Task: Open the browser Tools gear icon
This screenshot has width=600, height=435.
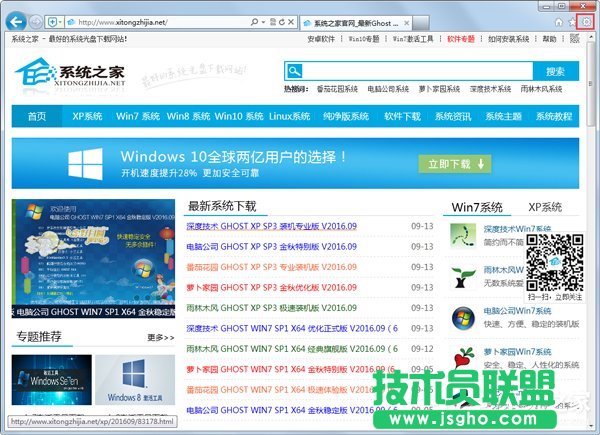Action: pyautogui.click(x=586, y=23)
